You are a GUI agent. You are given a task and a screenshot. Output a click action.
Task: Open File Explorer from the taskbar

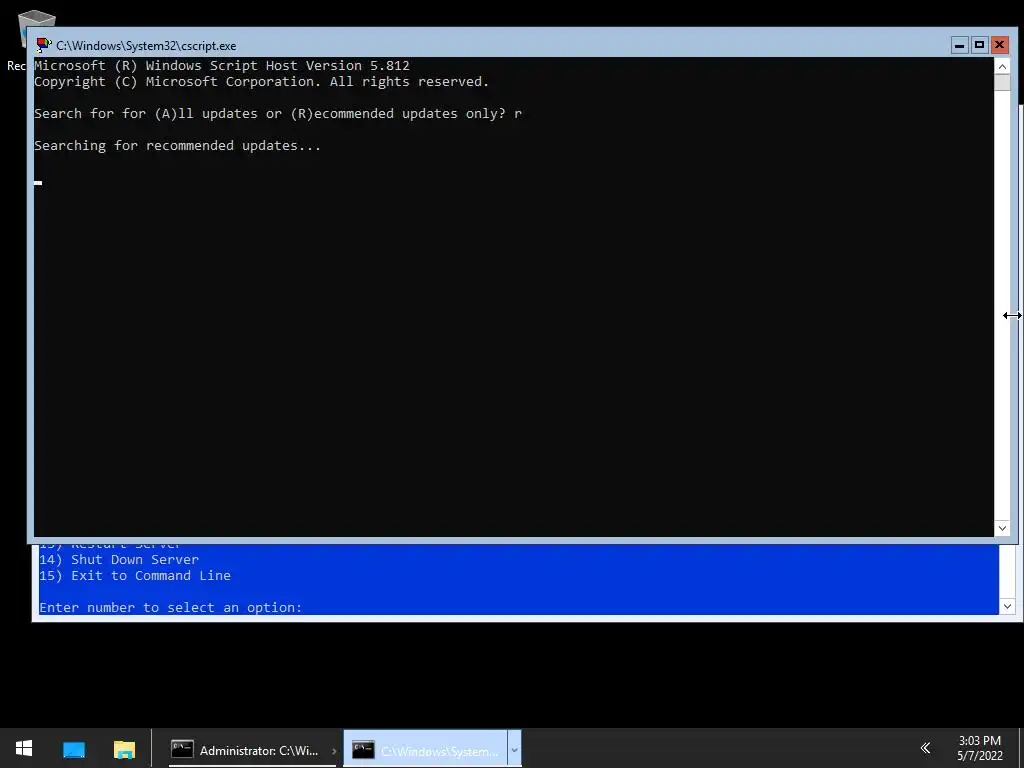coord(124,749)
